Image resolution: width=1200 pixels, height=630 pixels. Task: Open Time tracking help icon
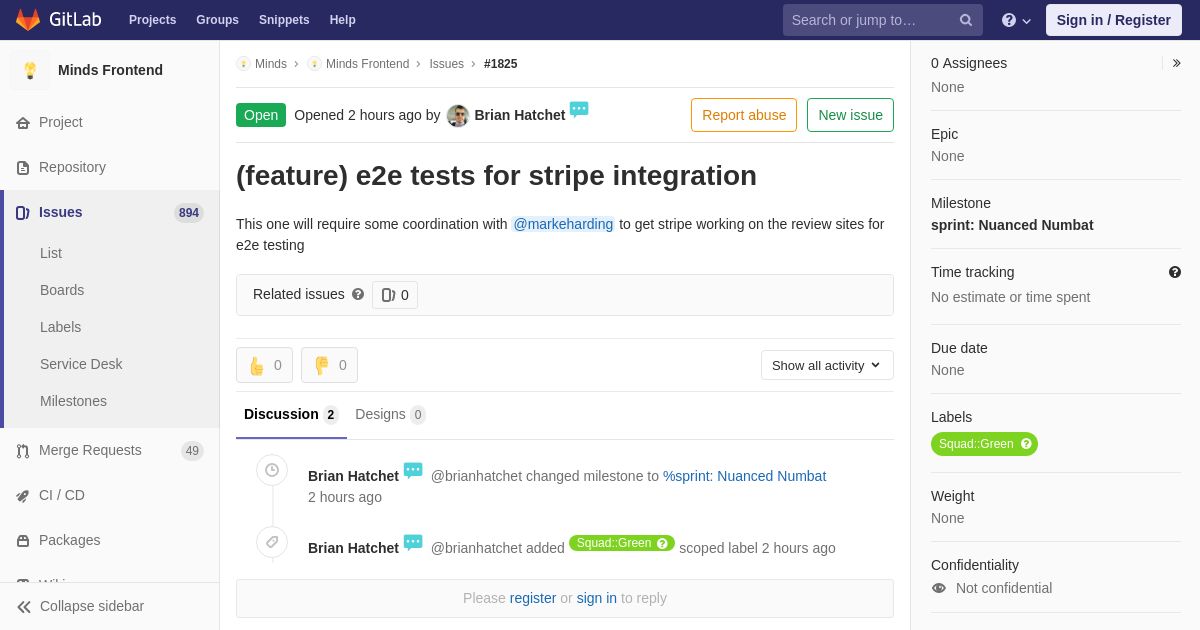(1175, 272)
